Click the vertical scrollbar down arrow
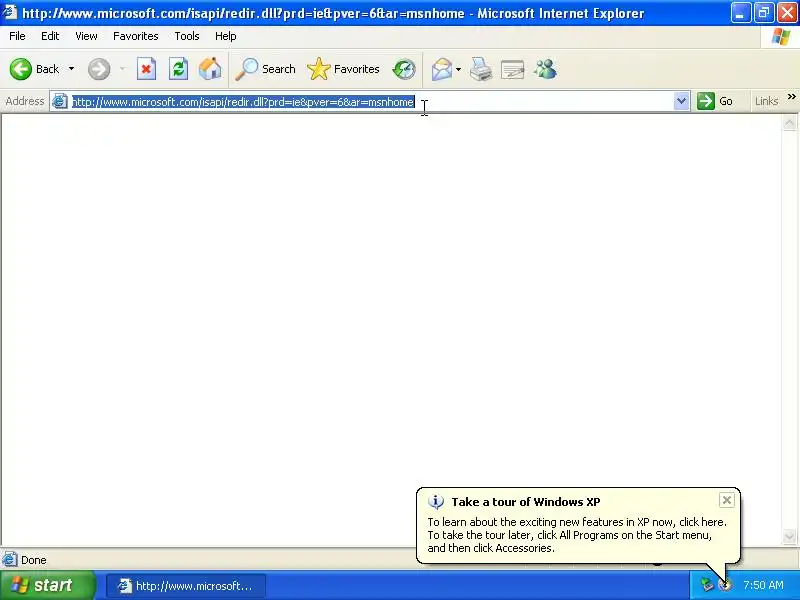This screenshot has width=800, height=600. [x=789, y=536]
